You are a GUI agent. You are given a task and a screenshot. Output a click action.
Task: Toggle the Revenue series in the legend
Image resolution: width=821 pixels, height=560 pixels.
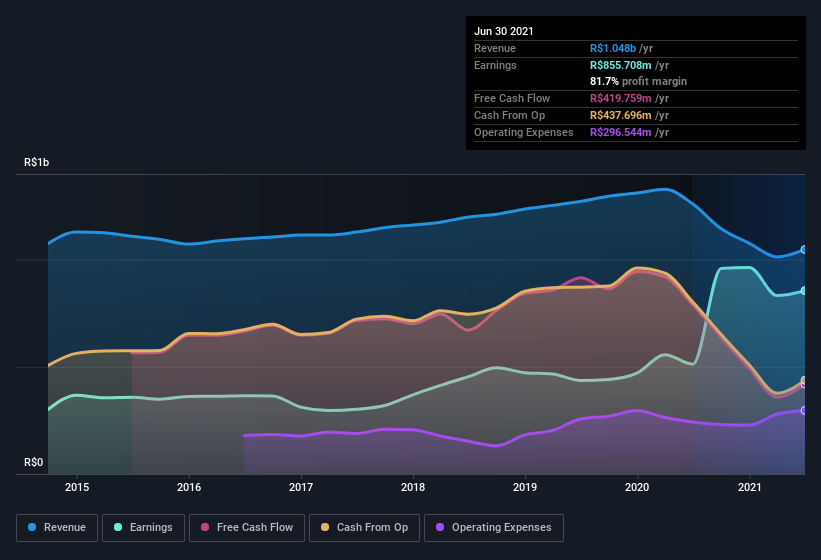[57, 527]
